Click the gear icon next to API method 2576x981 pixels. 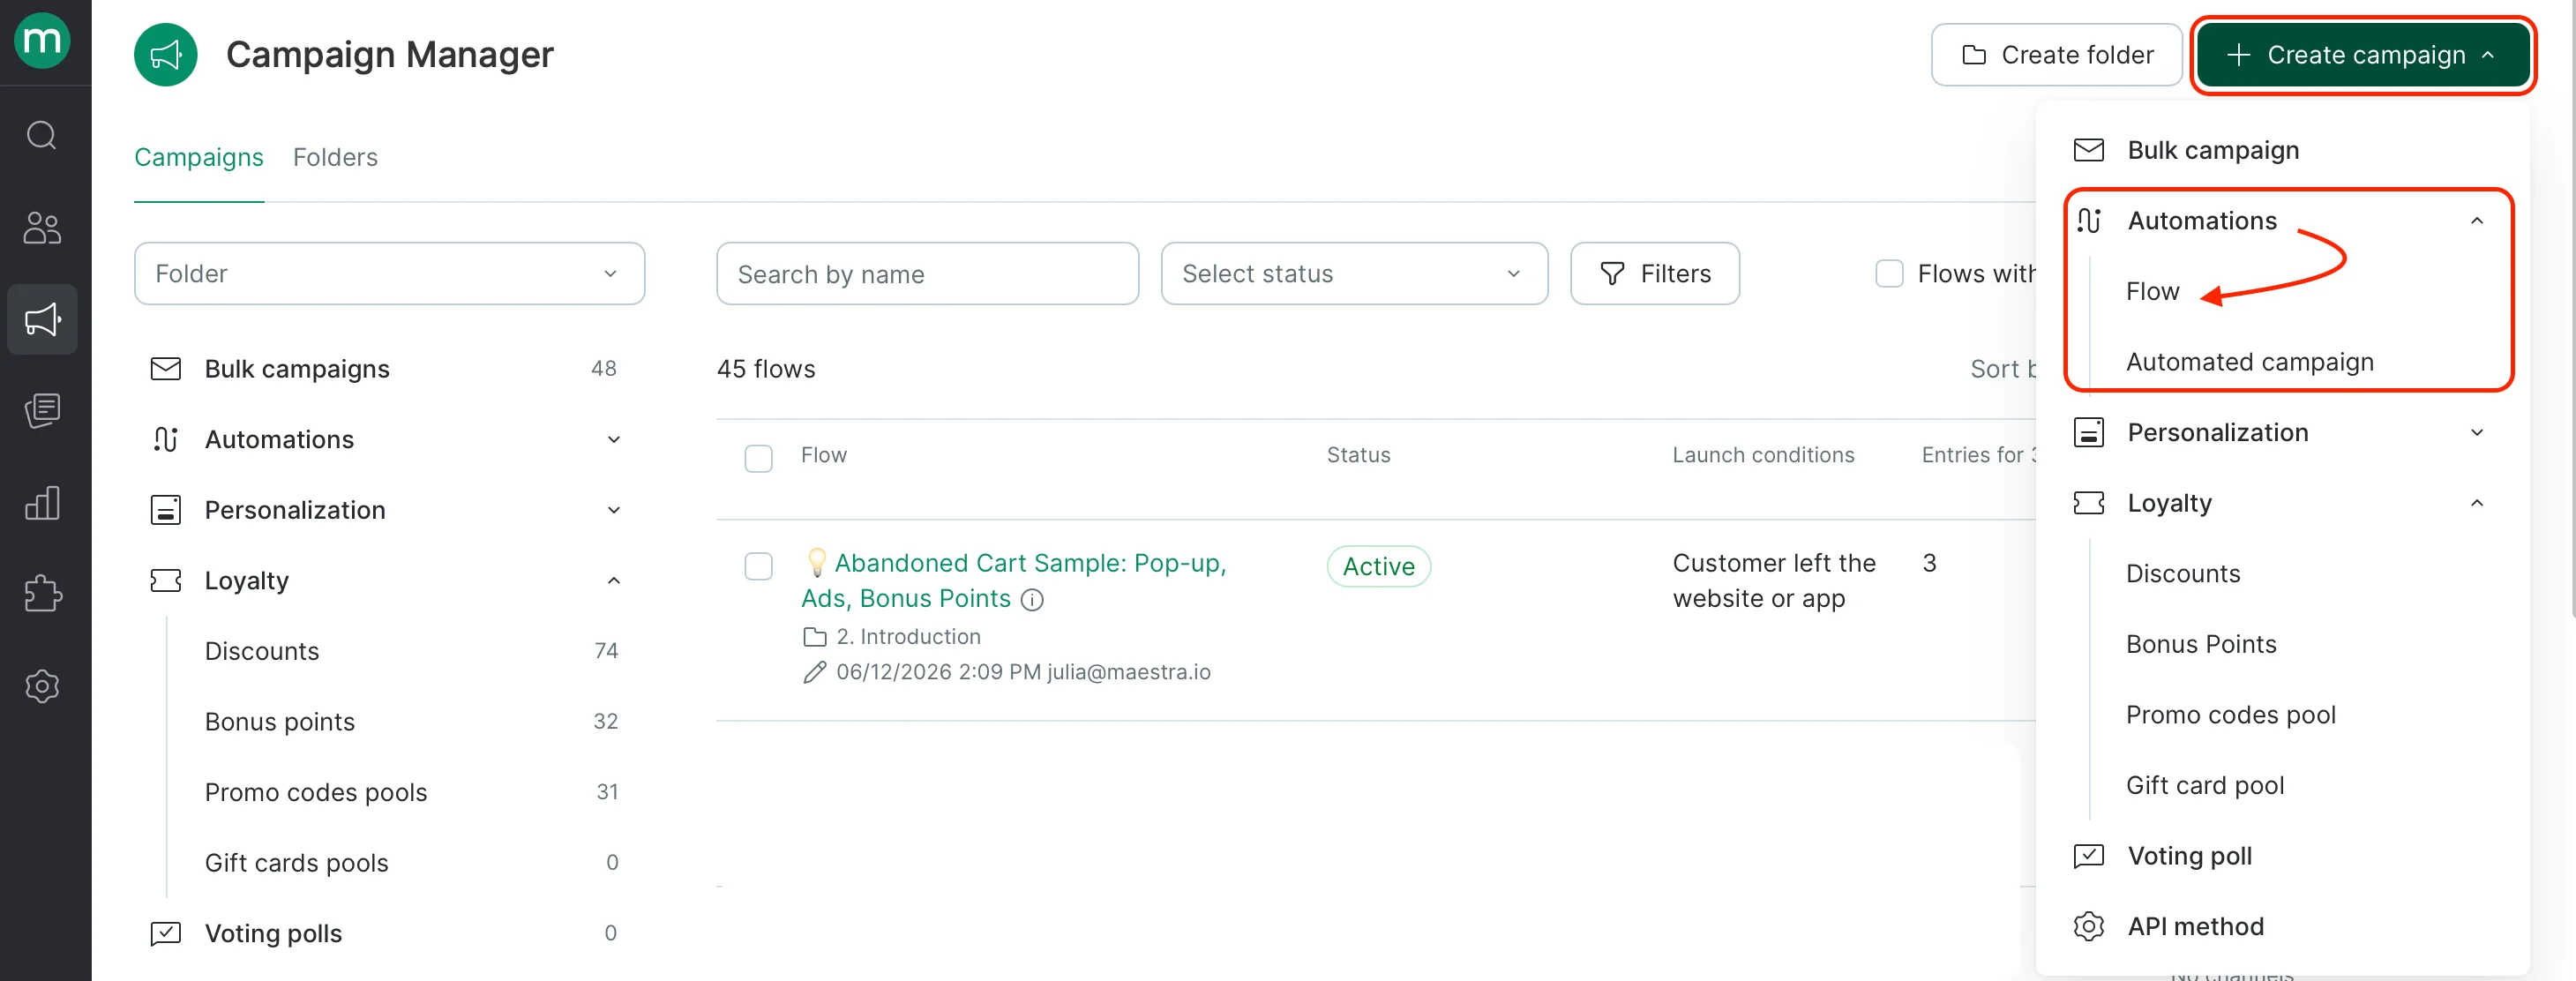pos(2089,926)
